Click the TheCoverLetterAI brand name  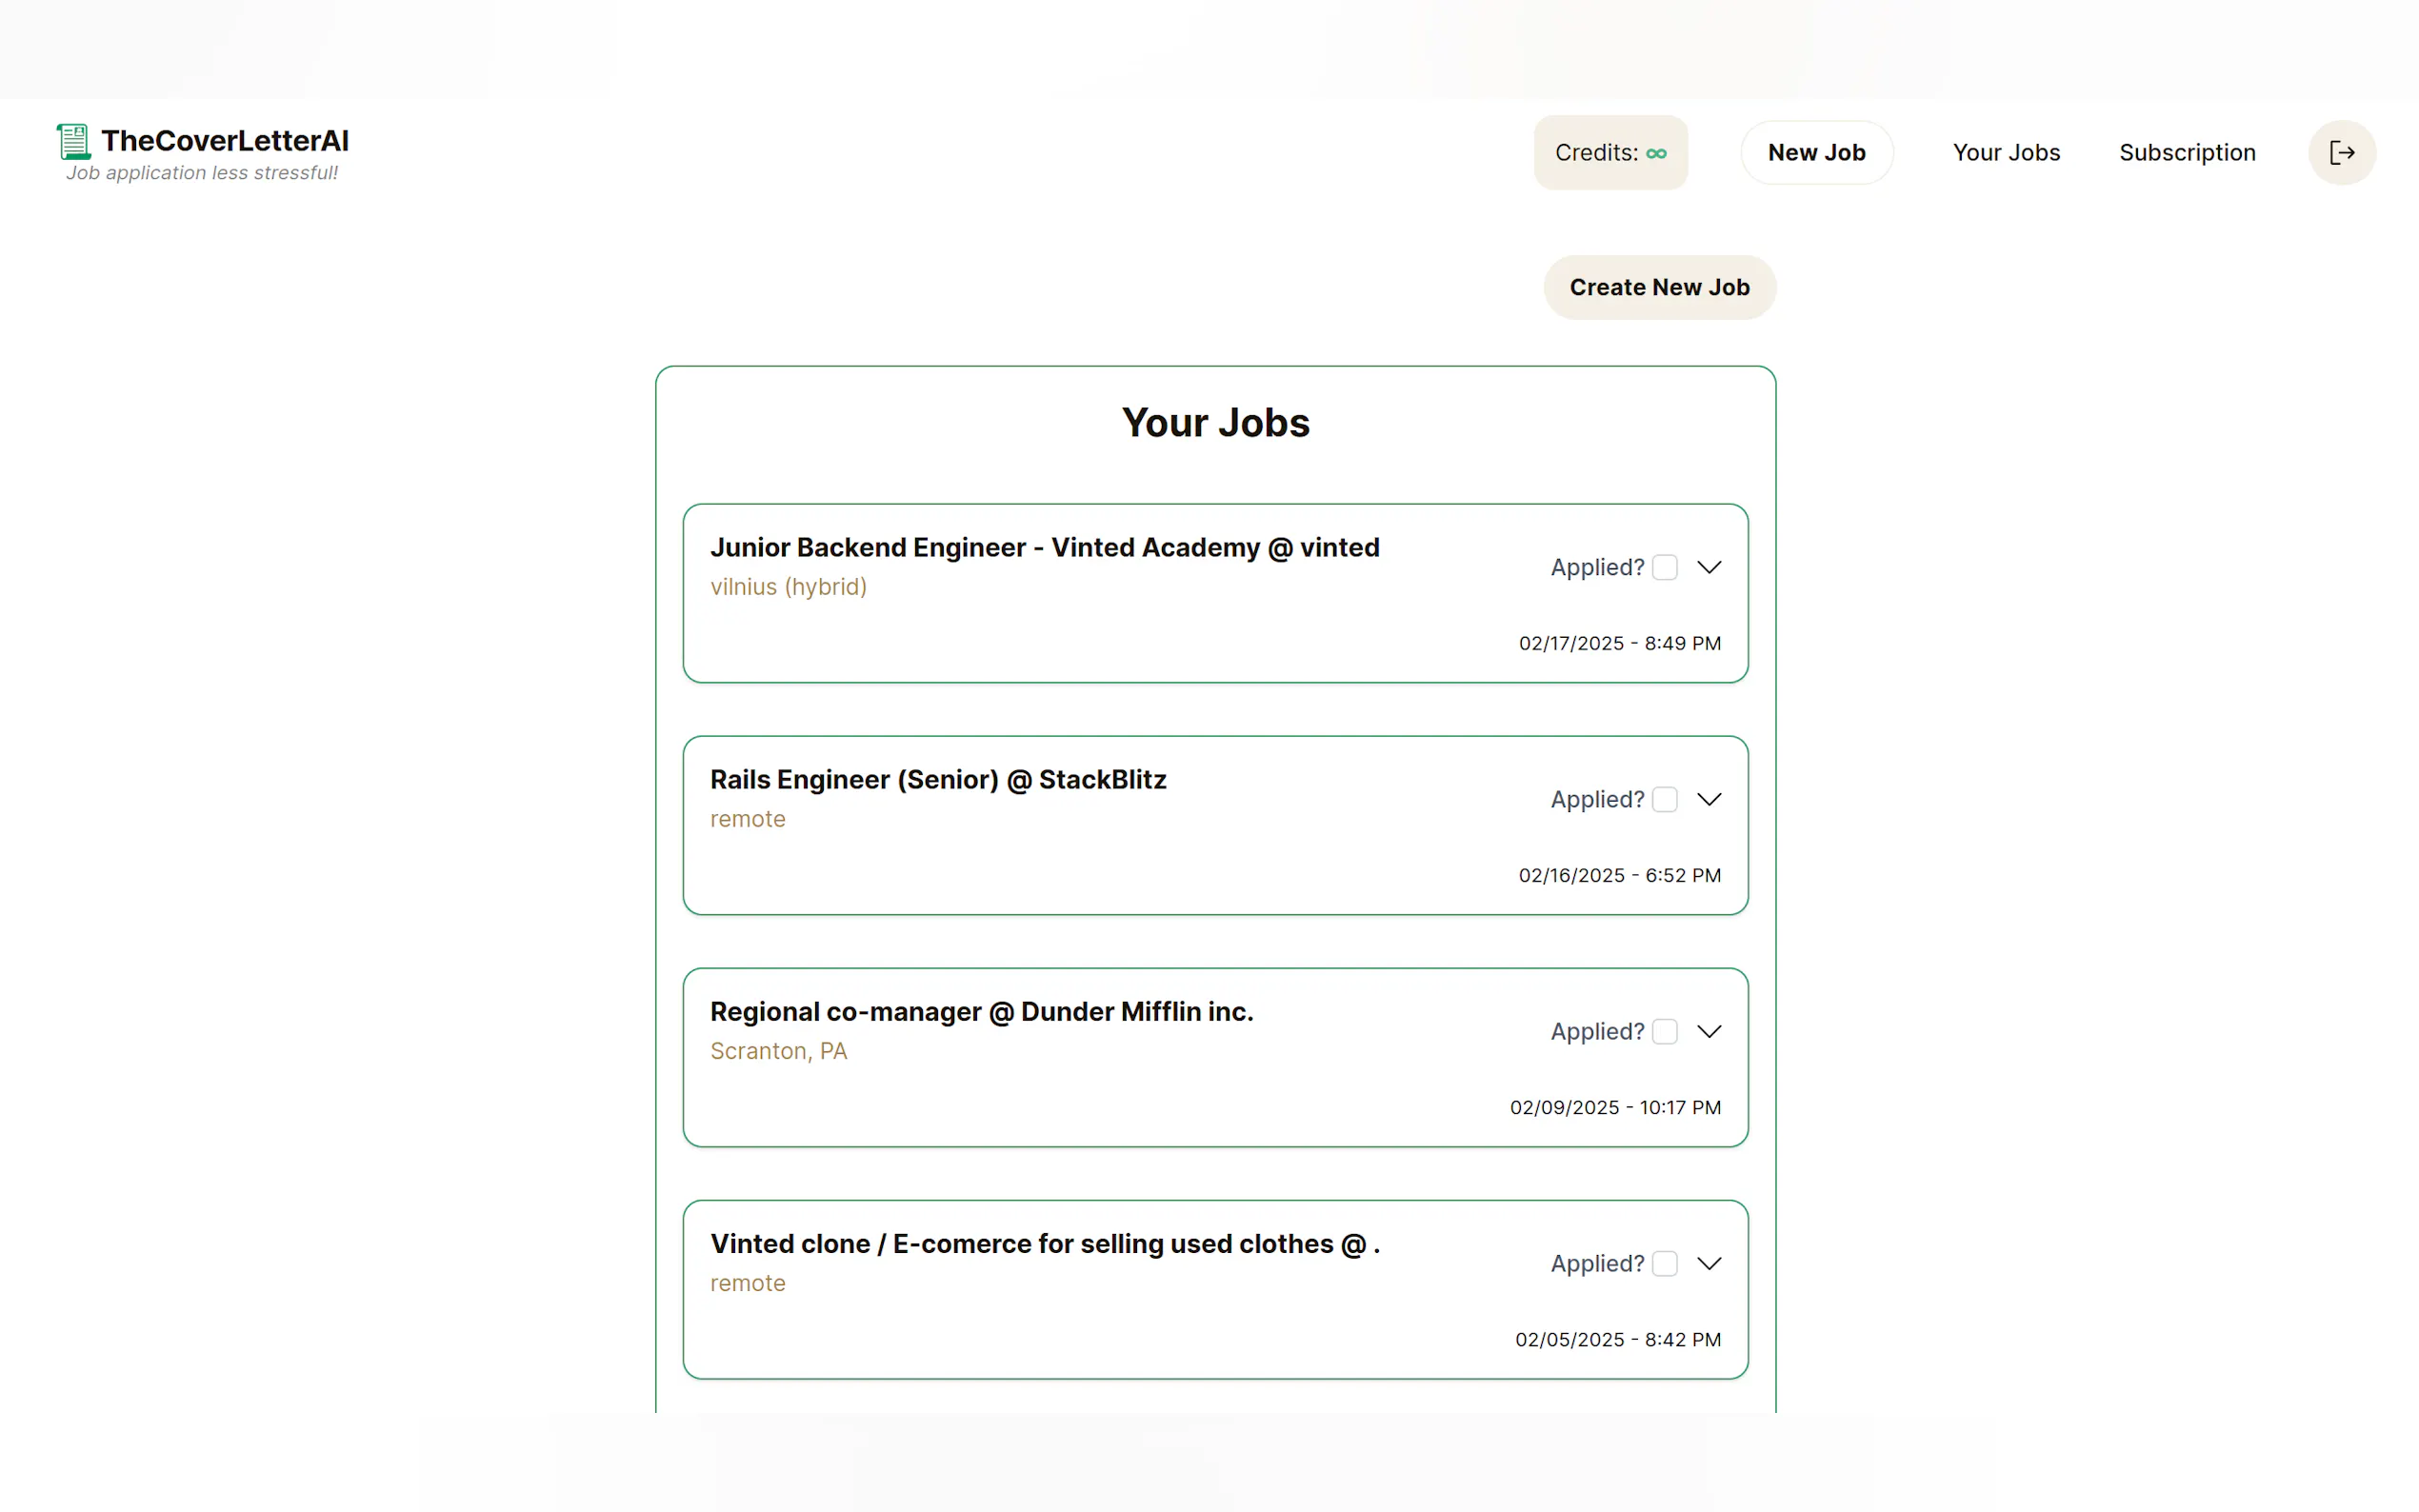[x=225, y=141]
